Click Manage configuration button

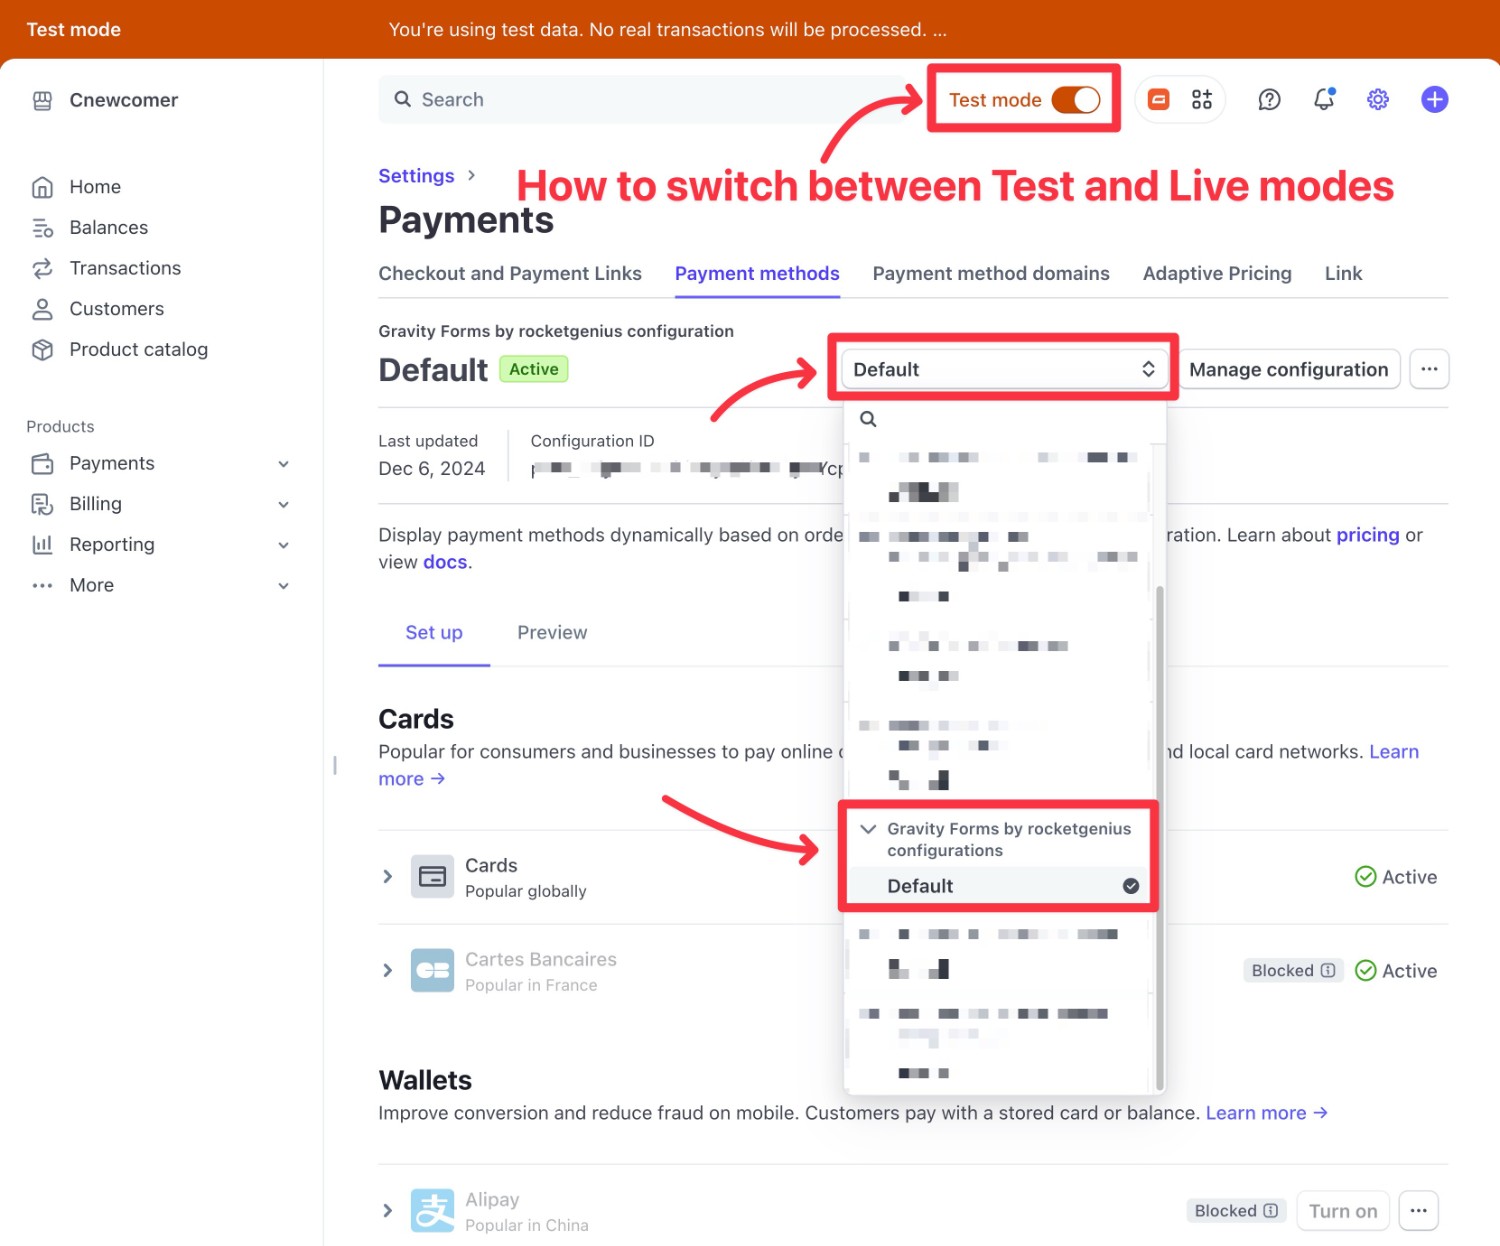point(1289,369)
